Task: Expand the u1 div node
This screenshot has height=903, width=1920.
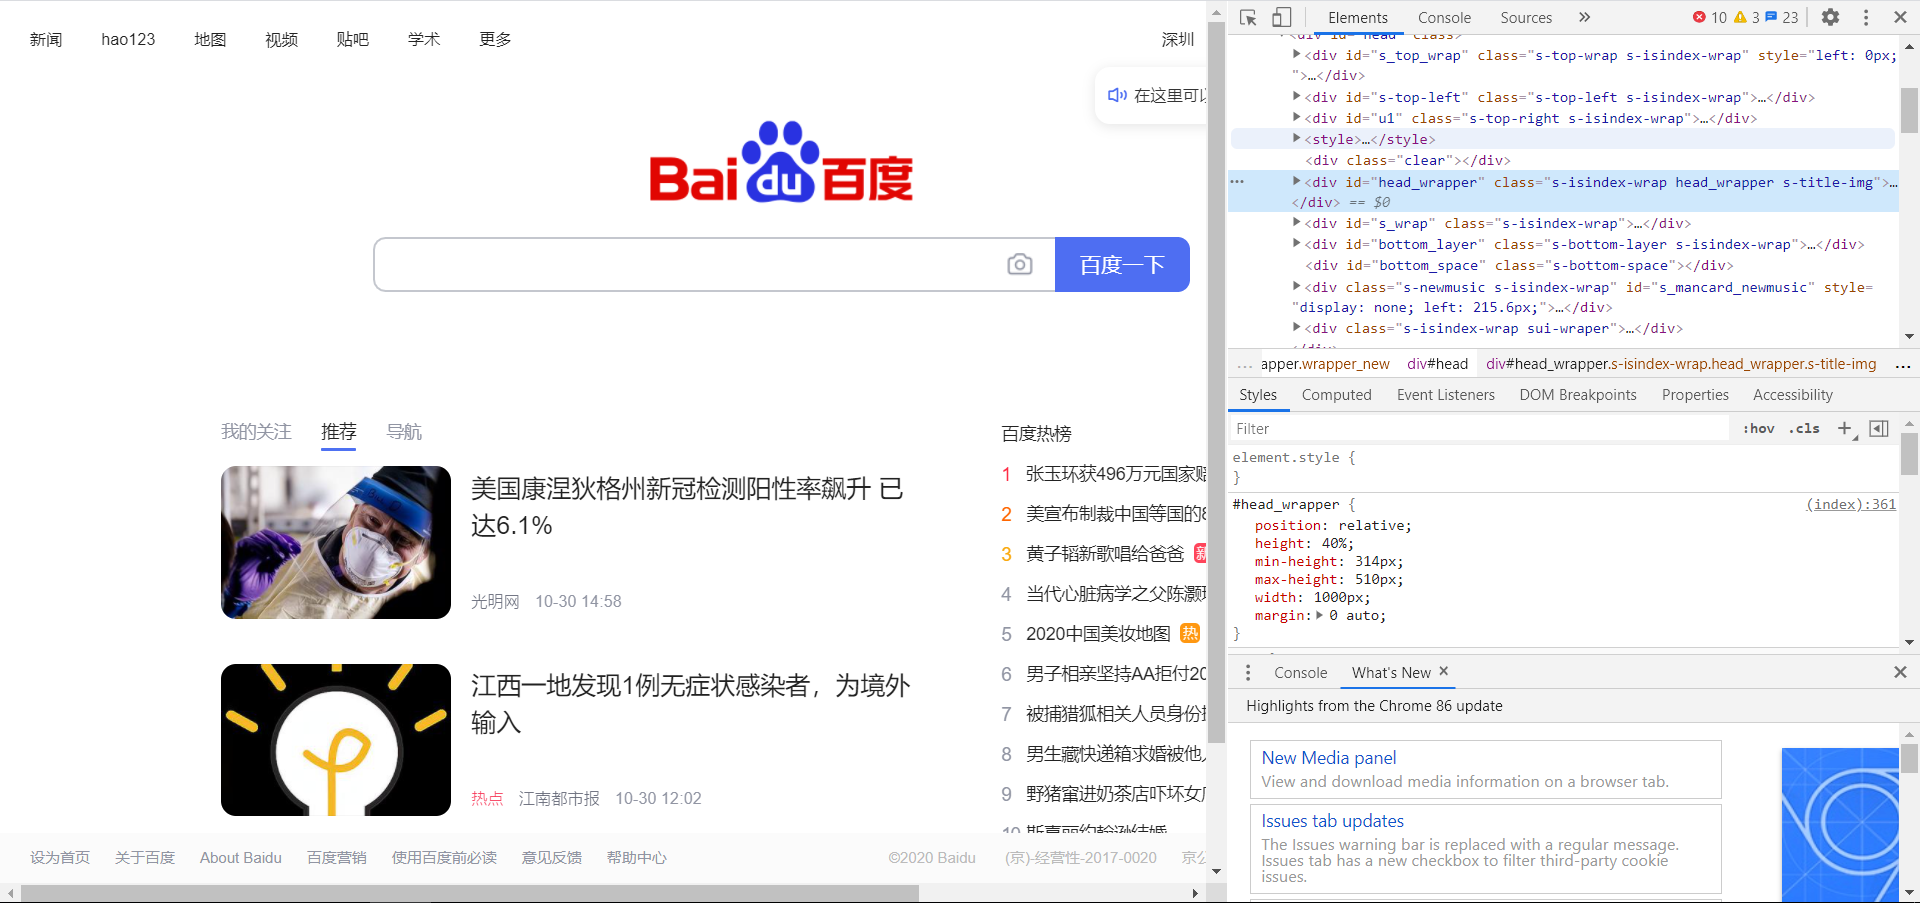Action: pyautogui.click(x=1297, y=118)
